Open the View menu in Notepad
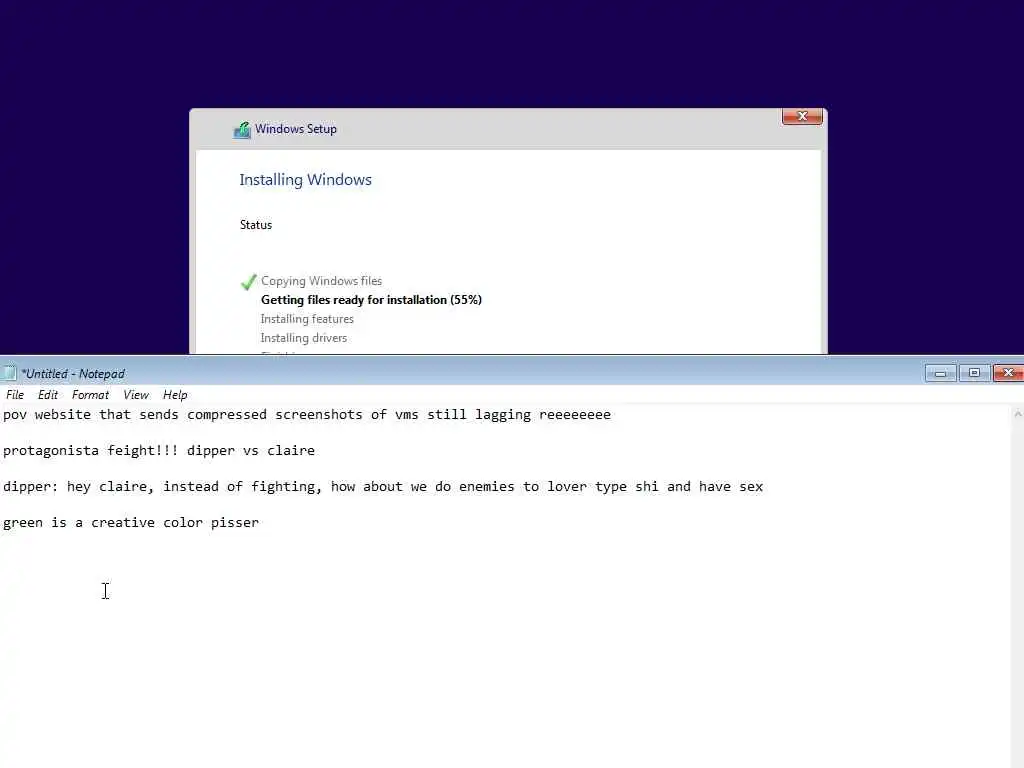 (x=136, y=394)
